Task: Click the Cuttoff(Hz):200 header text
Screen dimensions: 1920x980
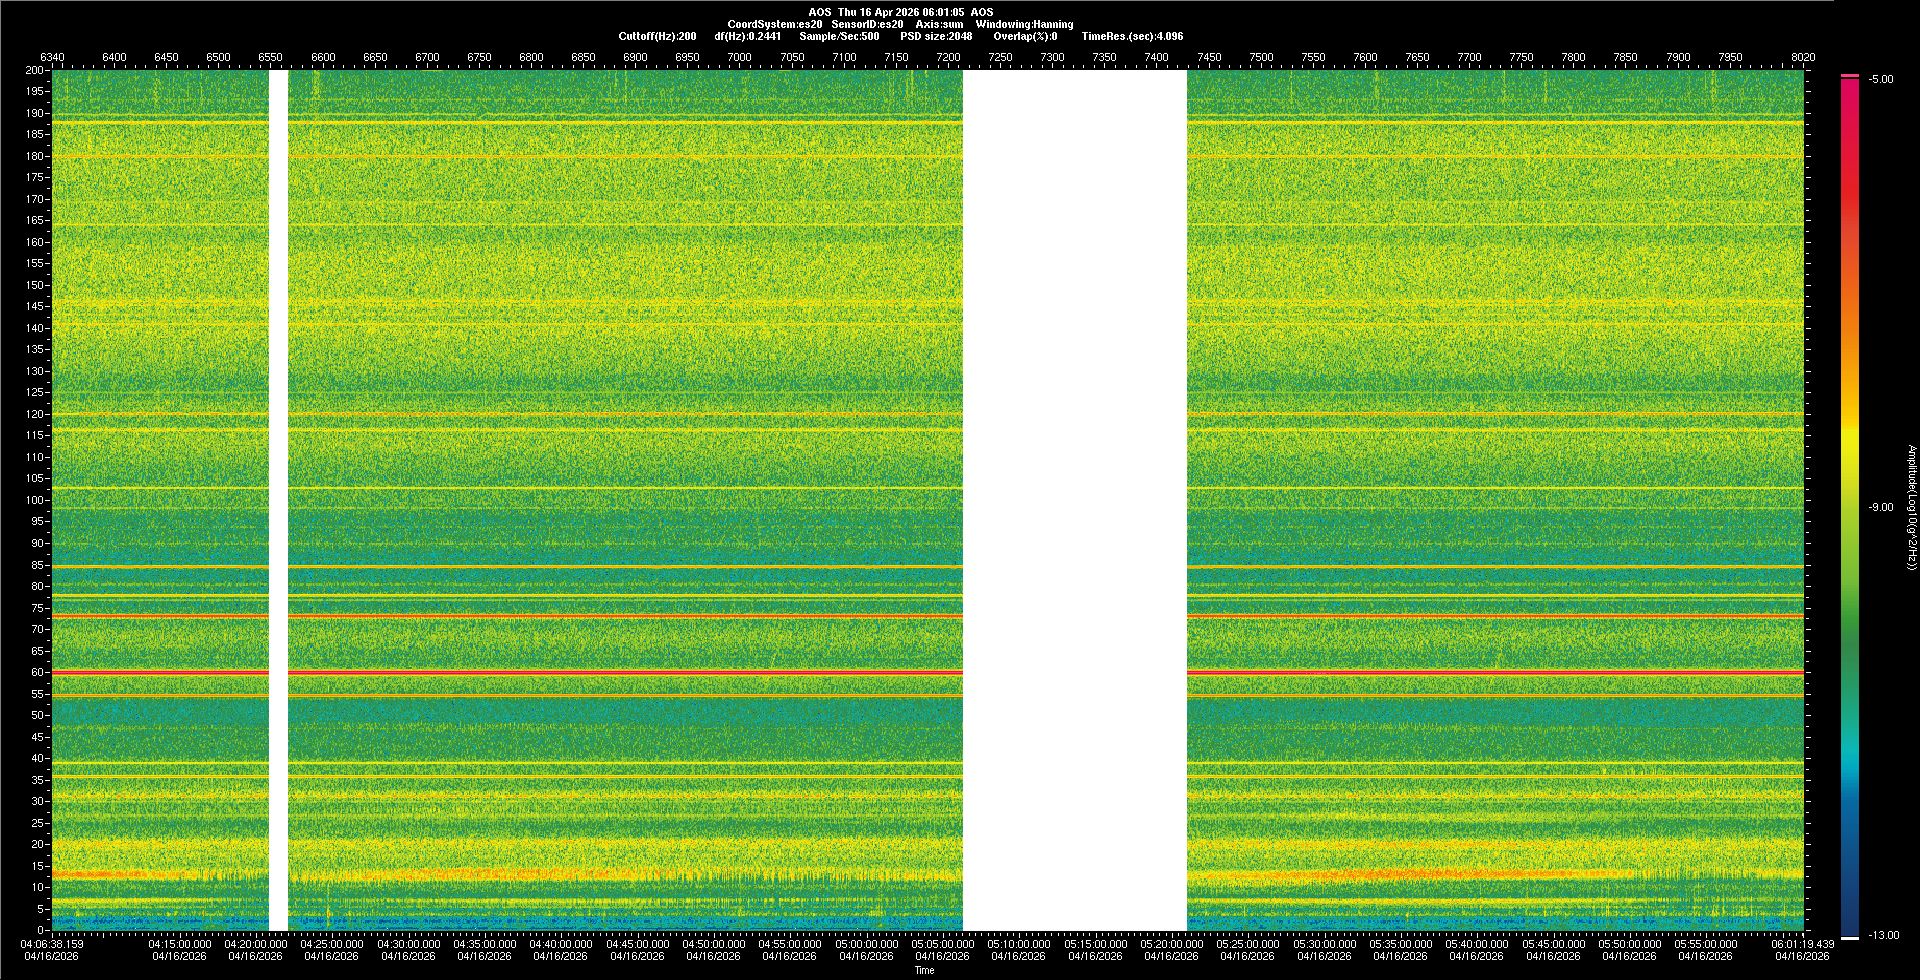Action: coord(657,36)
